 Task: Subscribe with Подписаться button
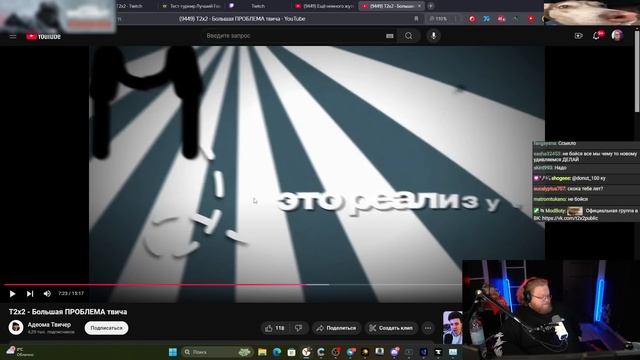[107, 328]
